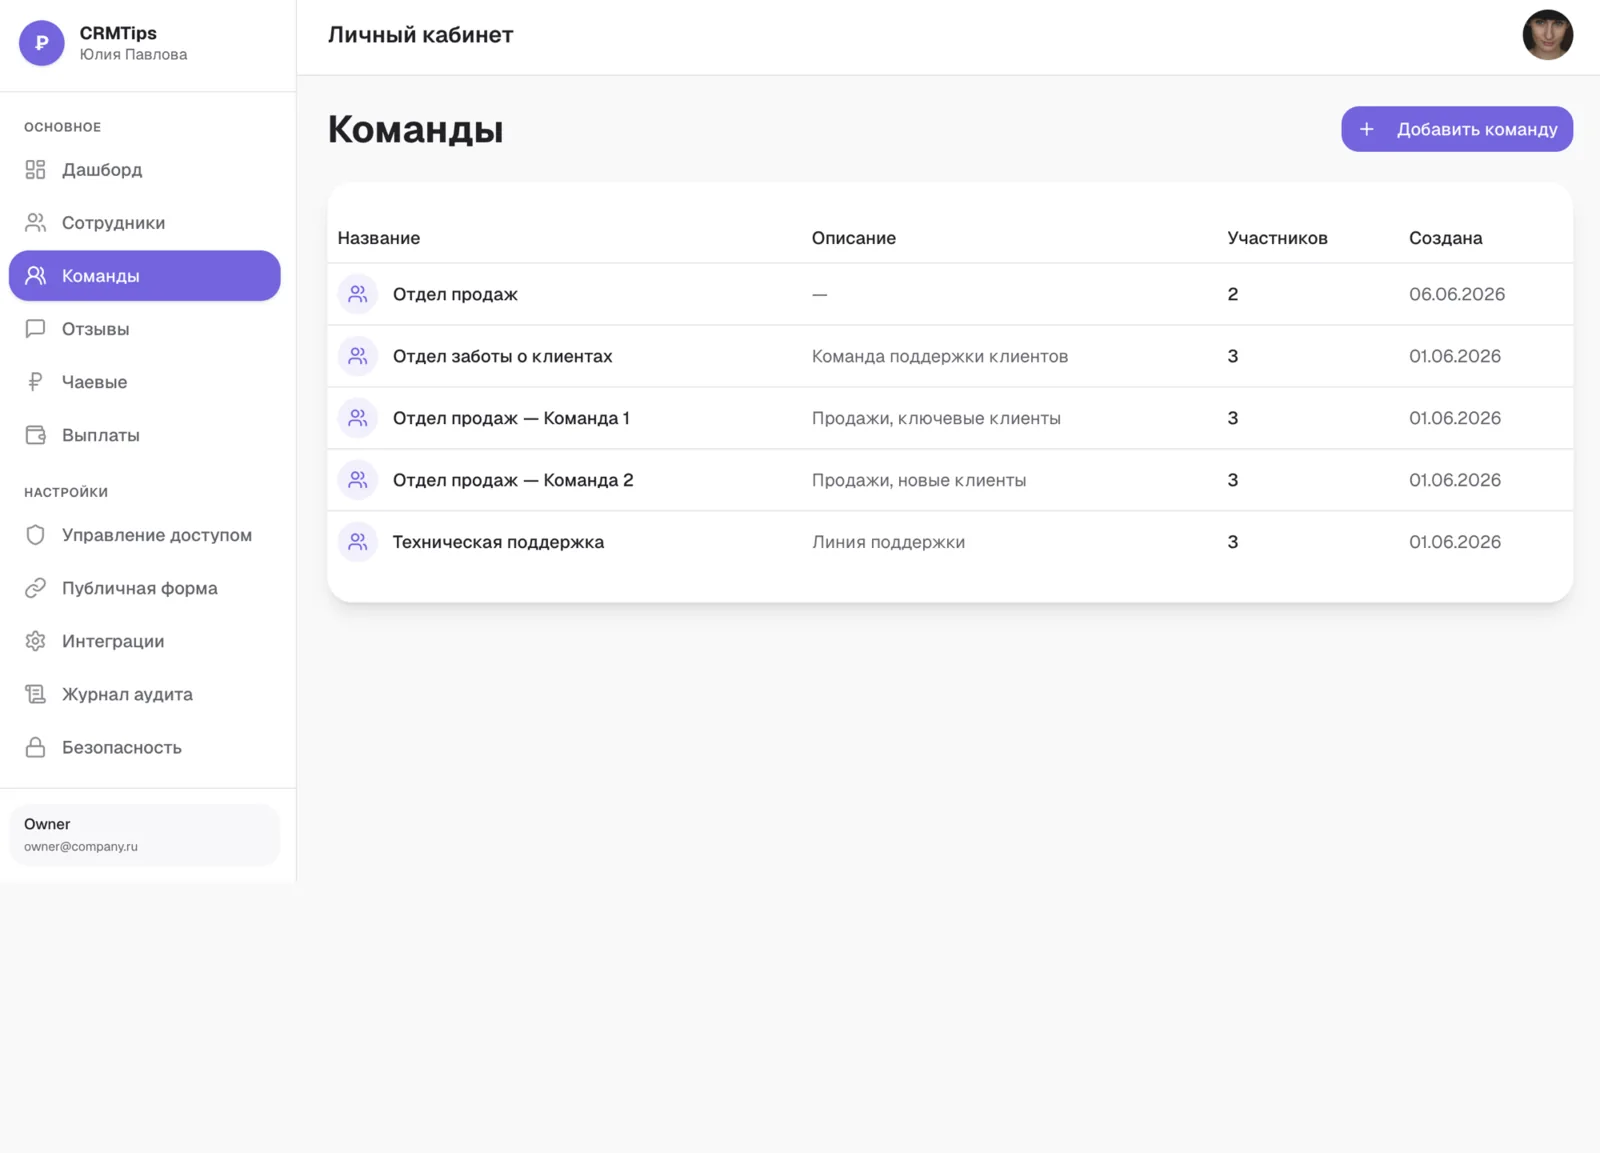Click the owner@company.ru email text

pyautogui.click(x=81, y=846)
